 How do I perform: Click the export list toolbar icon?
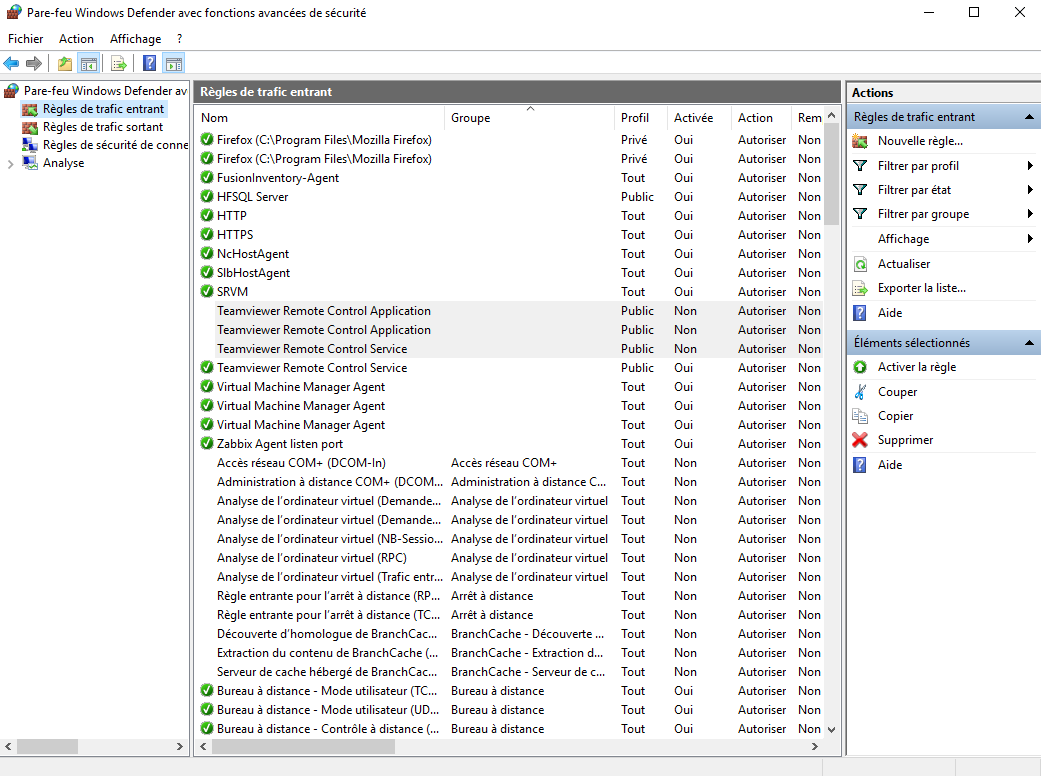click(119, 64)
